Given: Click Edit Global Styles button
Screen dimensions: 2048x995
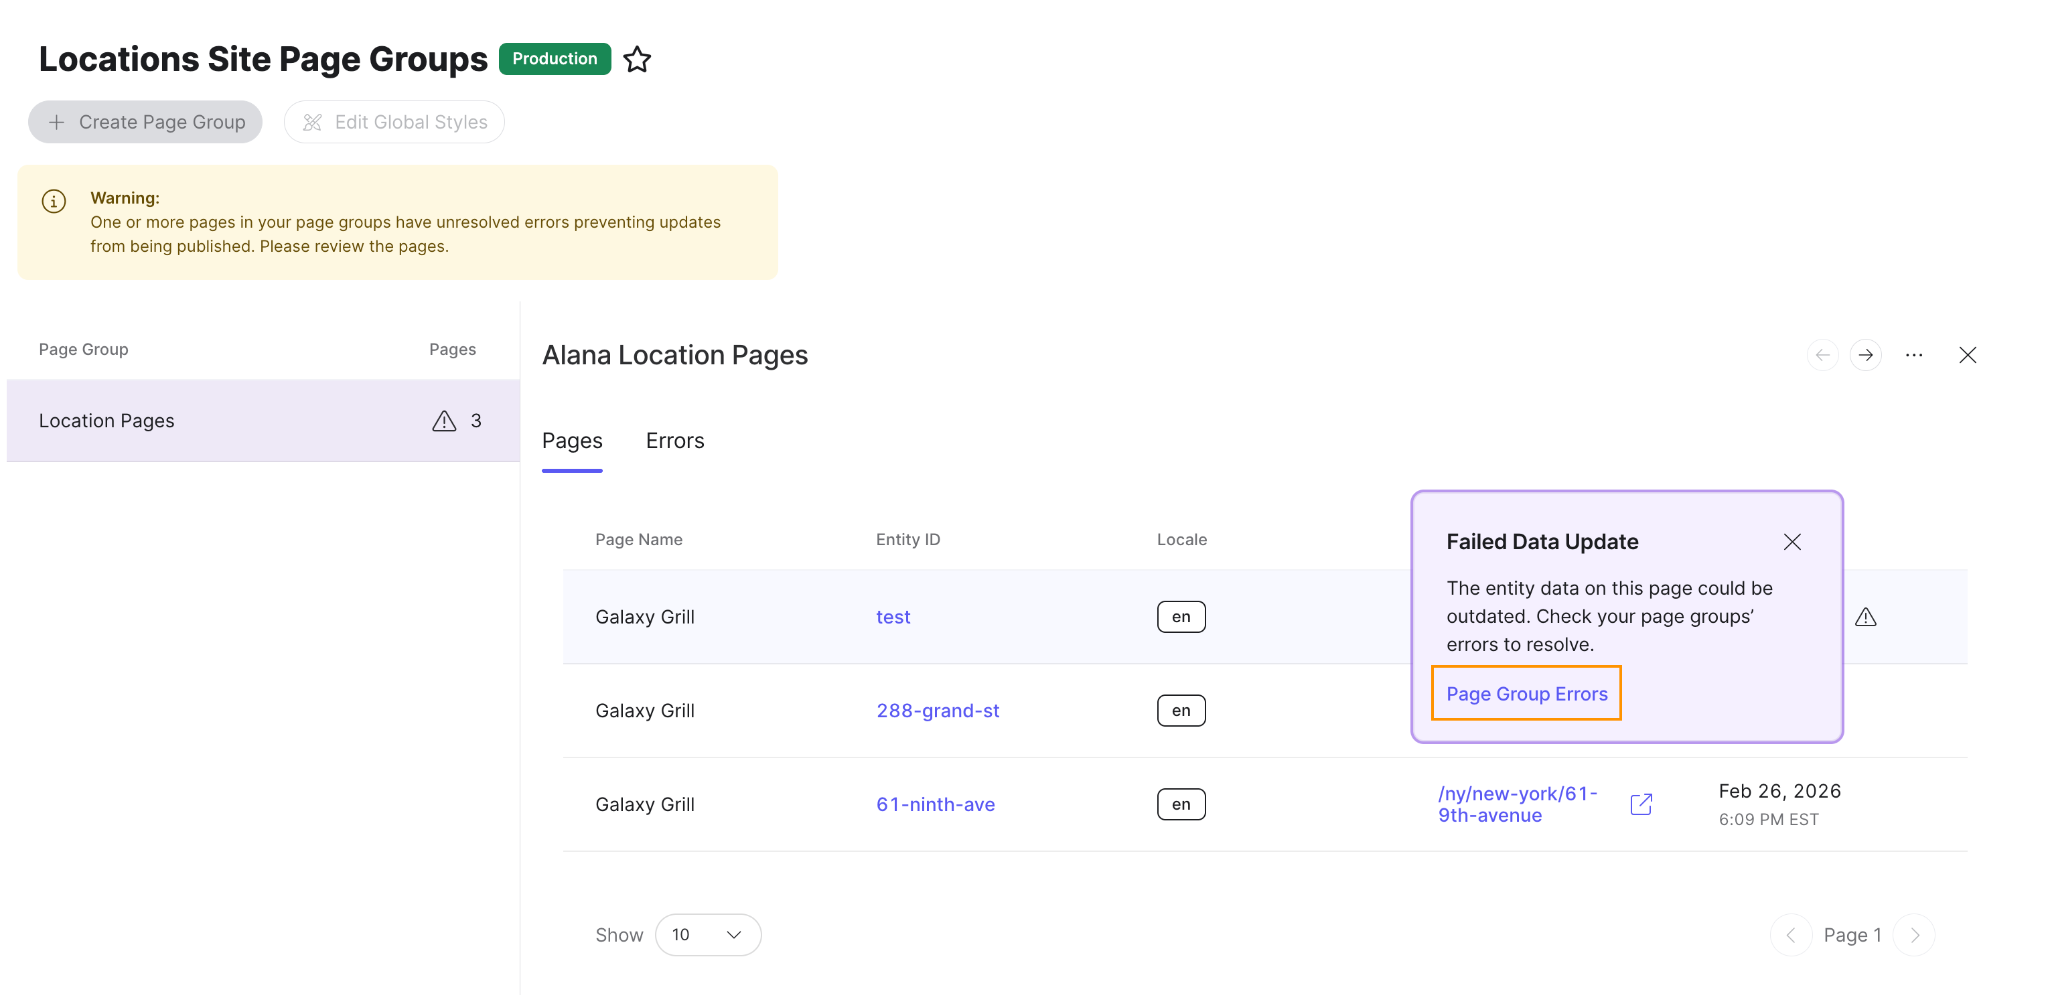Looking at the screenshot, I should tap(394, 122).
